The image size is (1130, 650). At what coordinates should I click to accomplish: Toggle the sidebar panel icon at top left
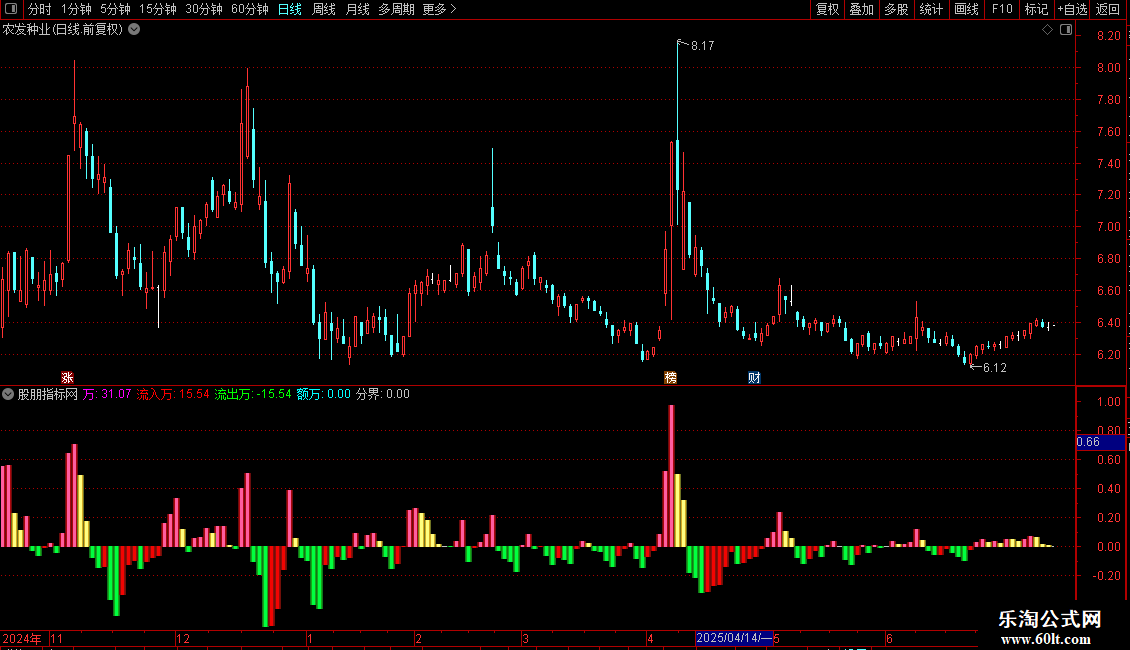[x=11, y=9]
